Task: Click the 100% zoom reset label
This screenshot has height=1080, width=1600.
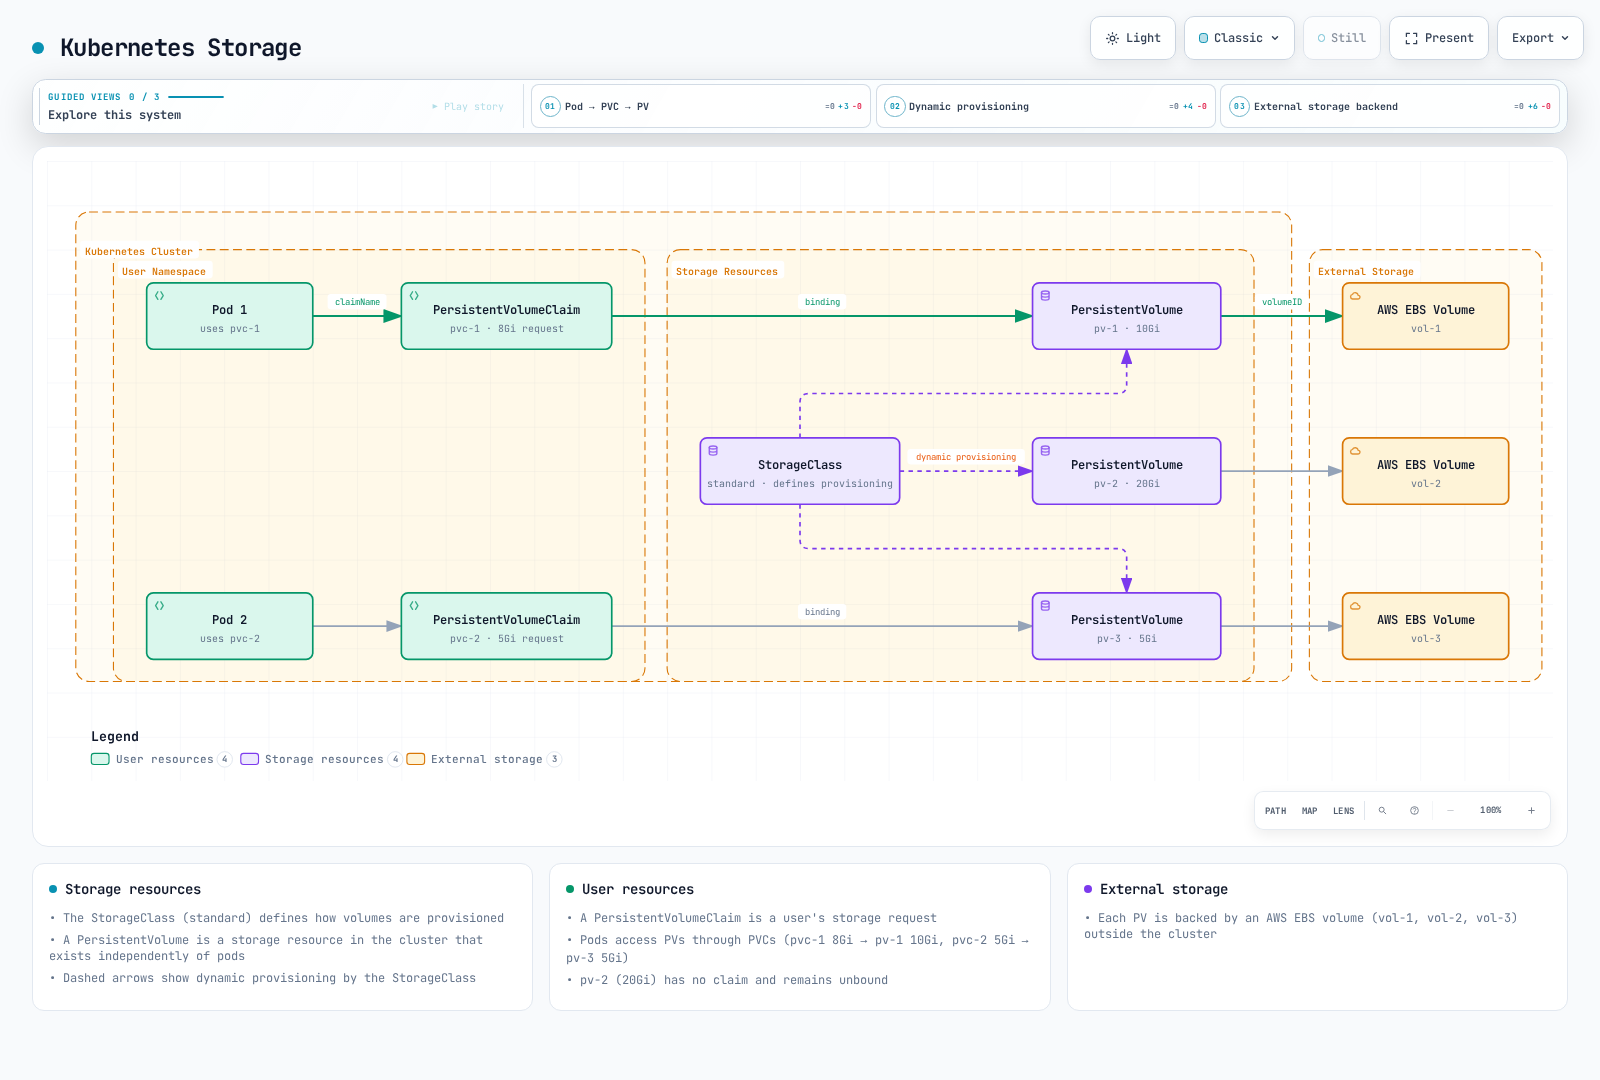Action: pos(1490,811)
